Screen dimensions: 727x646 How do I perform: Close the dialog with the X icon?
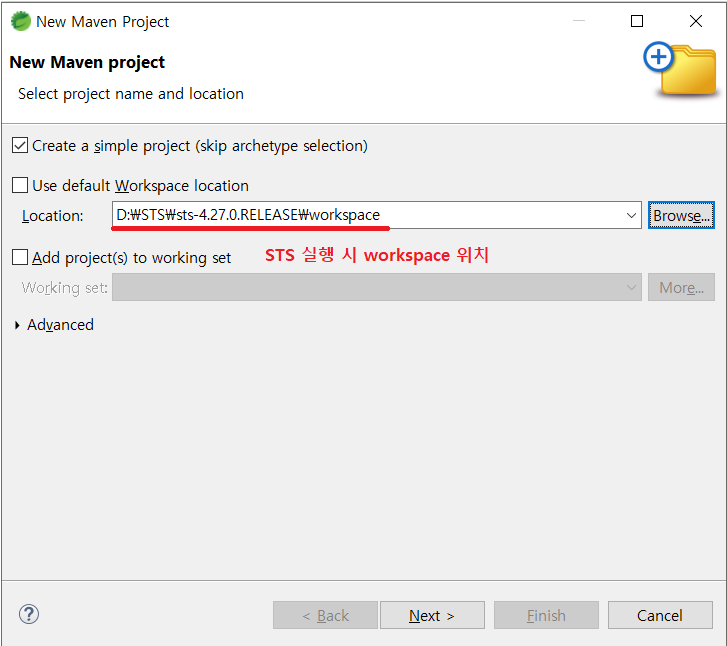click(x=696, y=21)
